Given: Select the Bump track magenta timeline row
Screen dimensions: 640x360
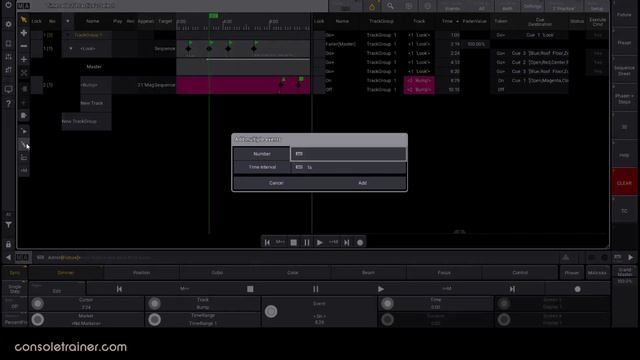Looking at the screenshot, I should coord(243,85).
